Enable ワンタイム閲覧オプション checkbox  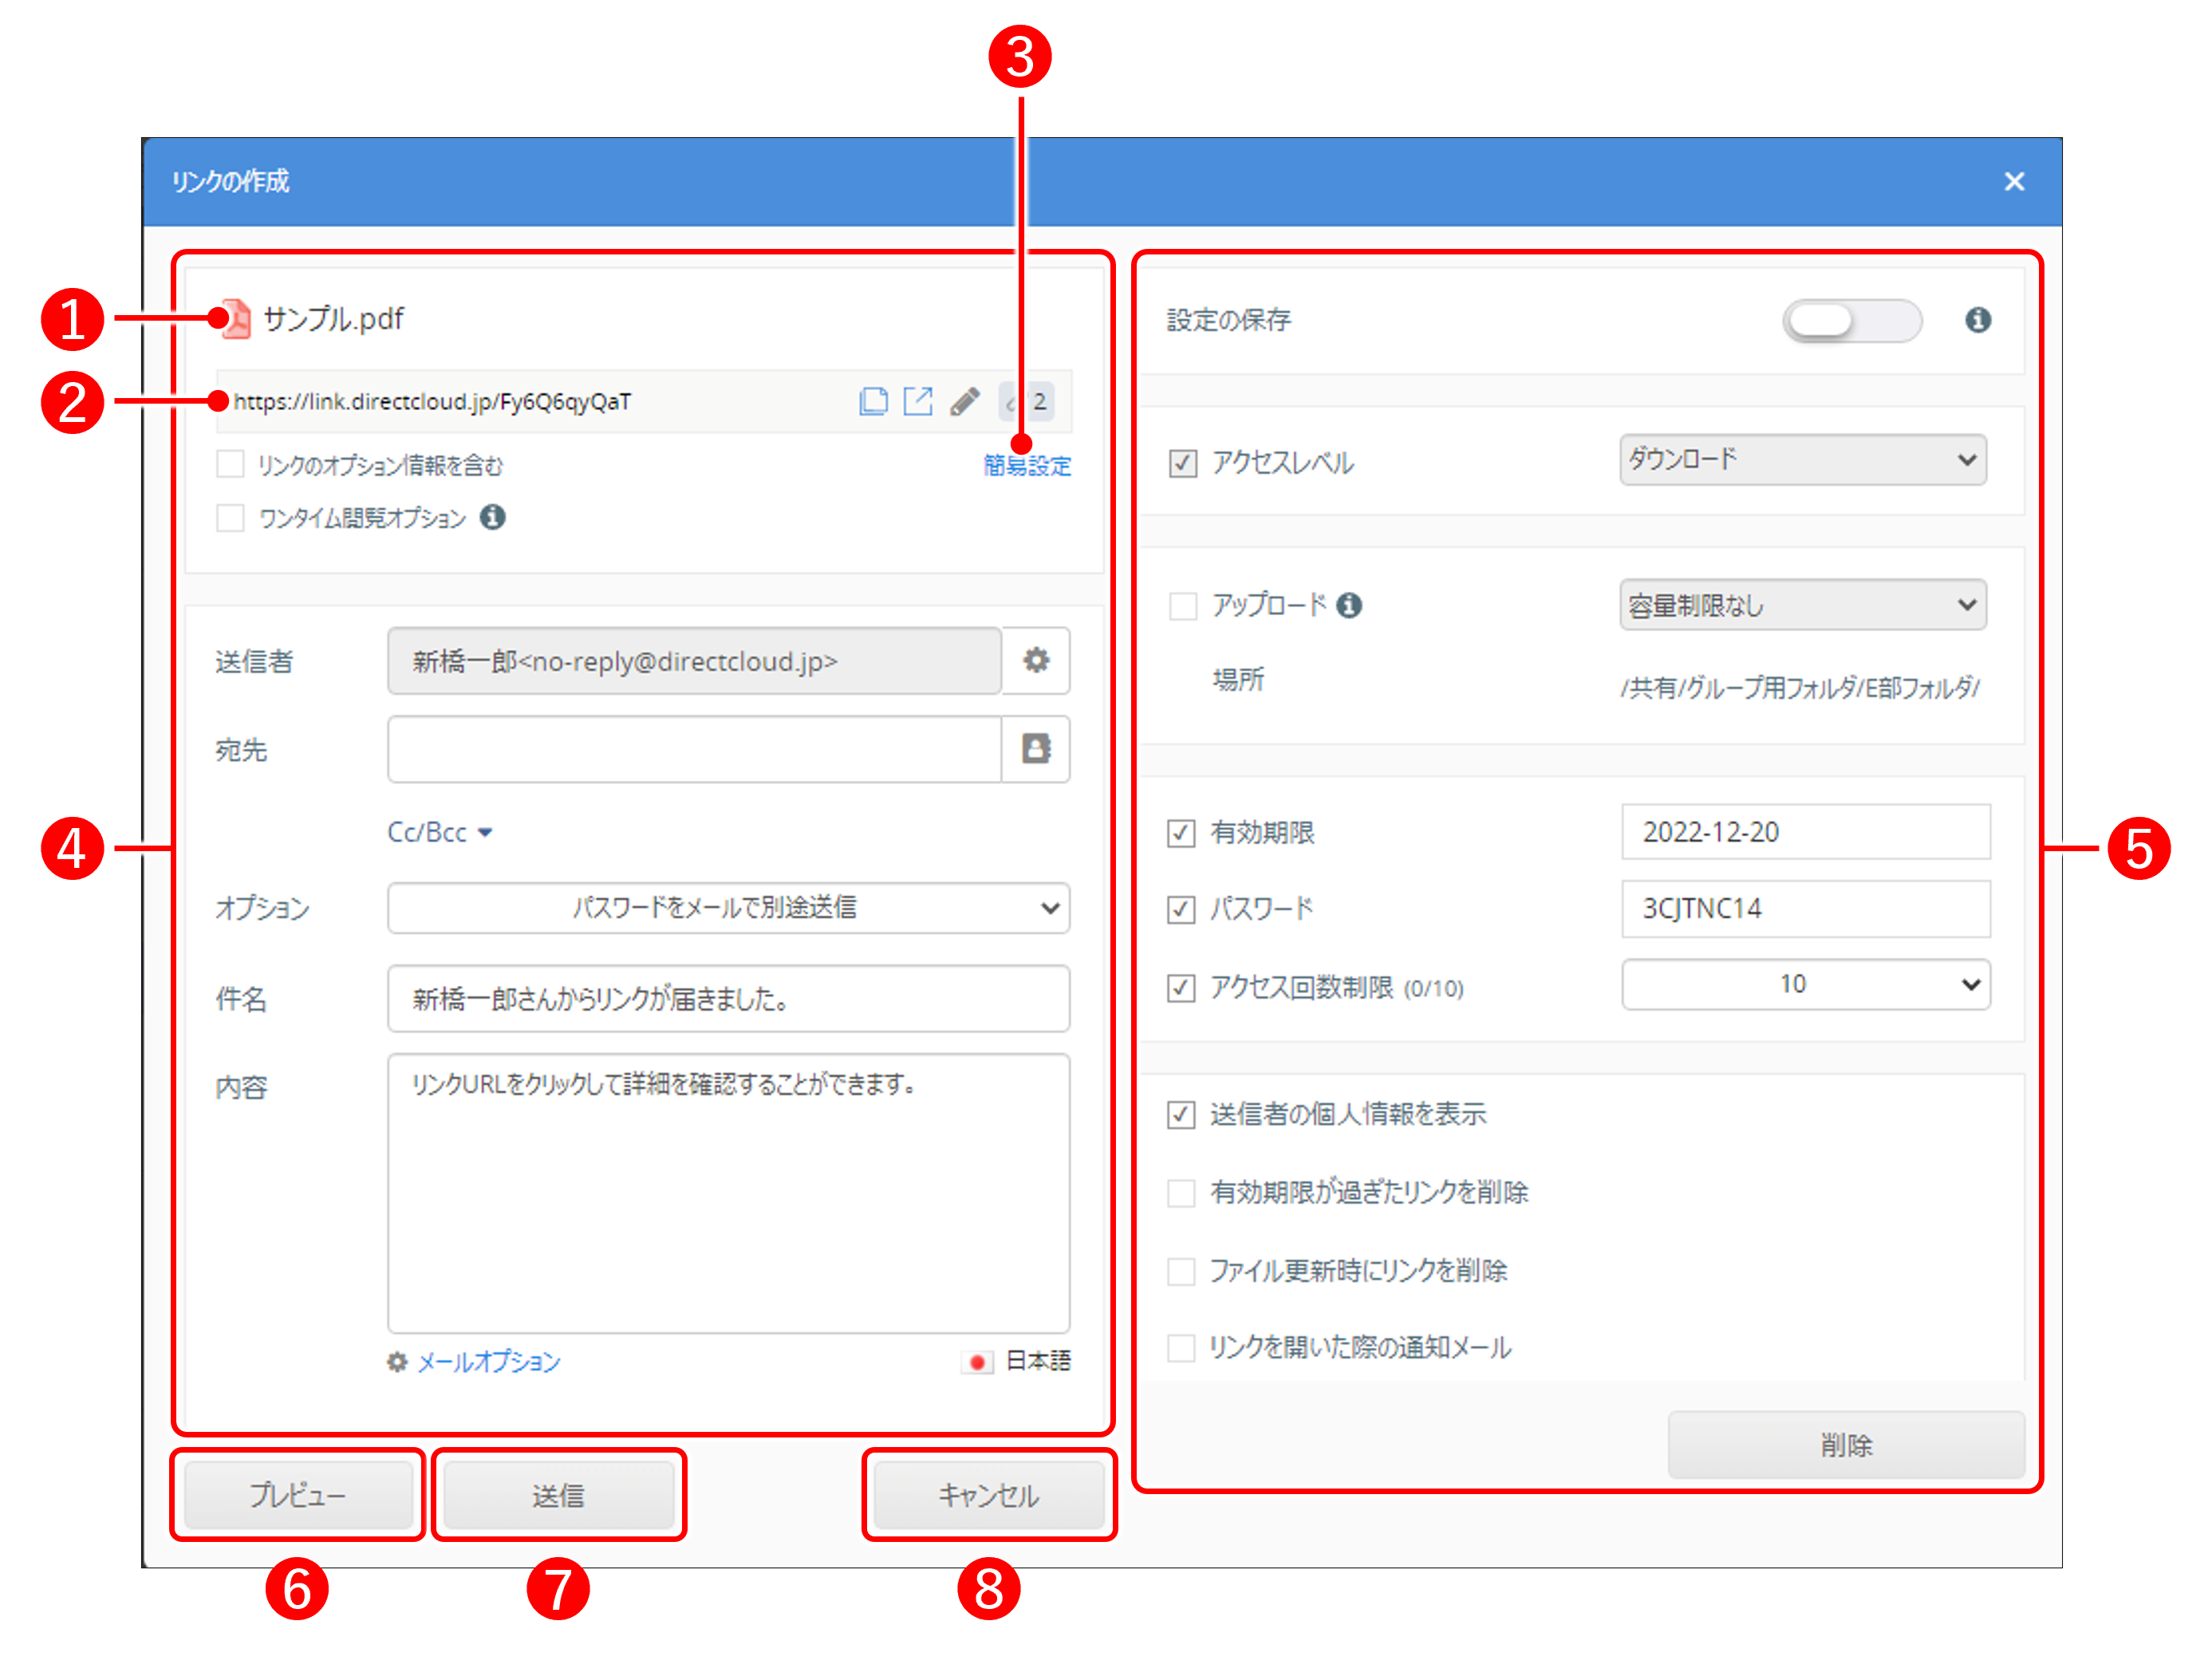tap(231, 517)
